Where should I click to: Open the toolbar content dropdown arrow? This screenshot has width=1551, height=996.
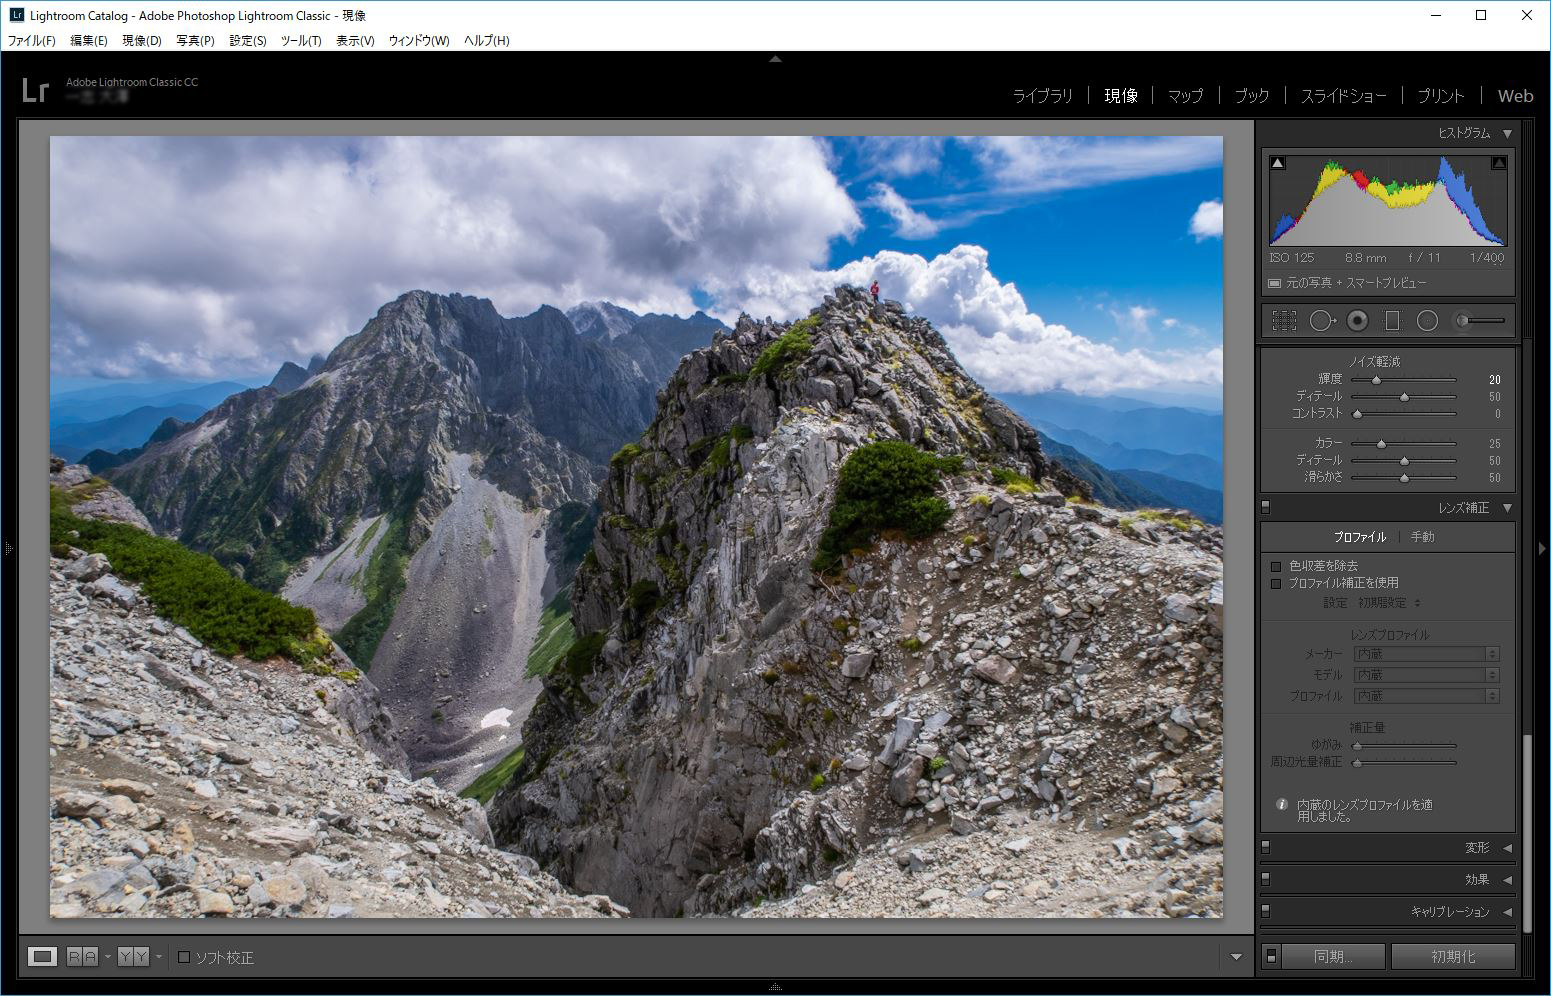point(1236,957)
